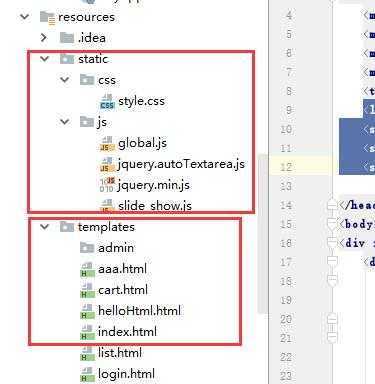Toggle code fold marker on line 20

[x=332, y=319]
